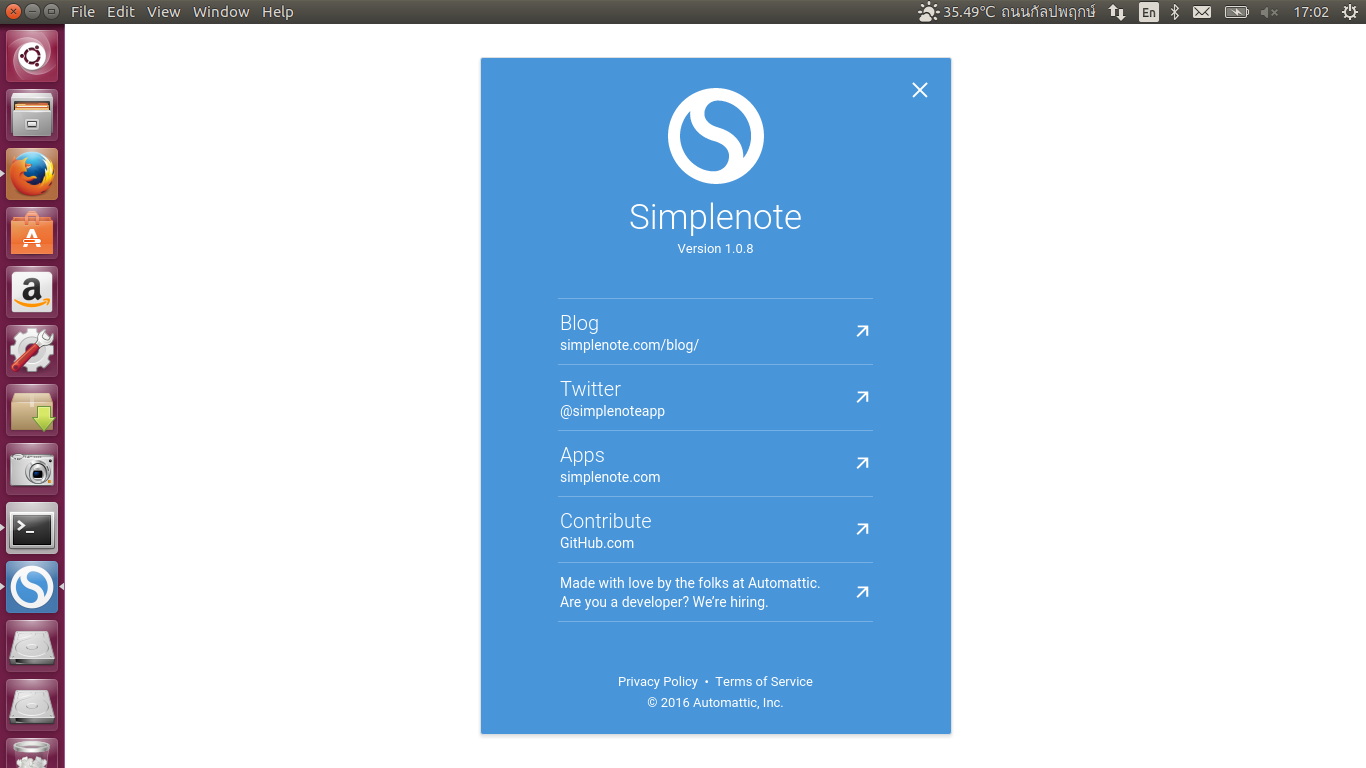Open the Privacy Policy link
Image resolution: width=1366 pixels, height=768 pixels.
coord(658,682)
